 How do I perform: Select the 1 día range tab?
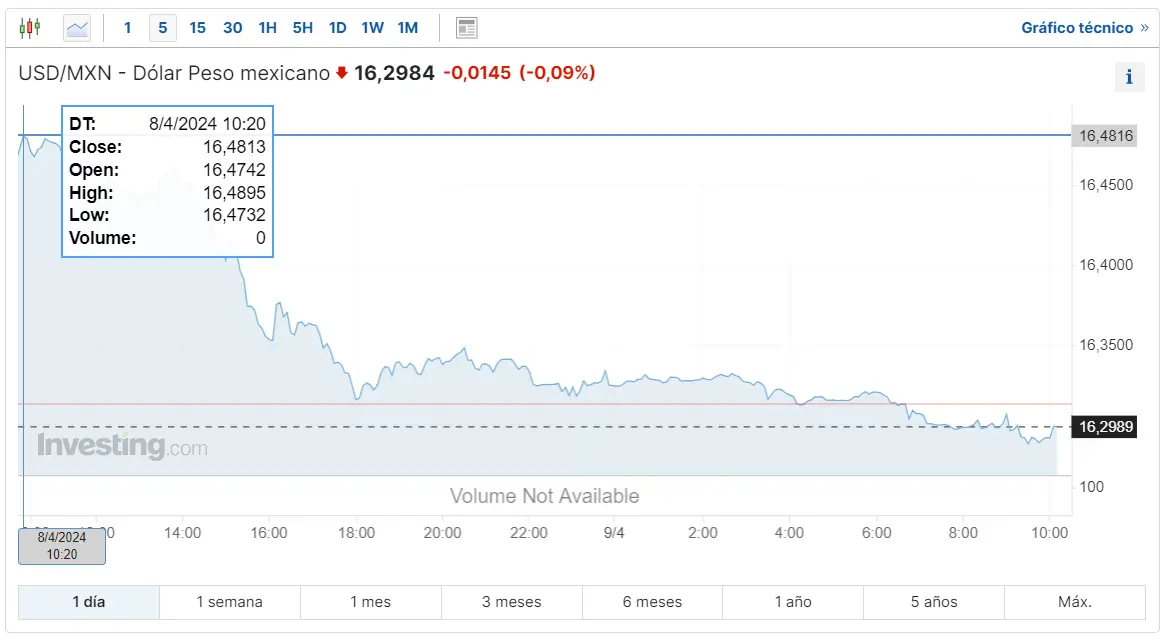(89, 602)
